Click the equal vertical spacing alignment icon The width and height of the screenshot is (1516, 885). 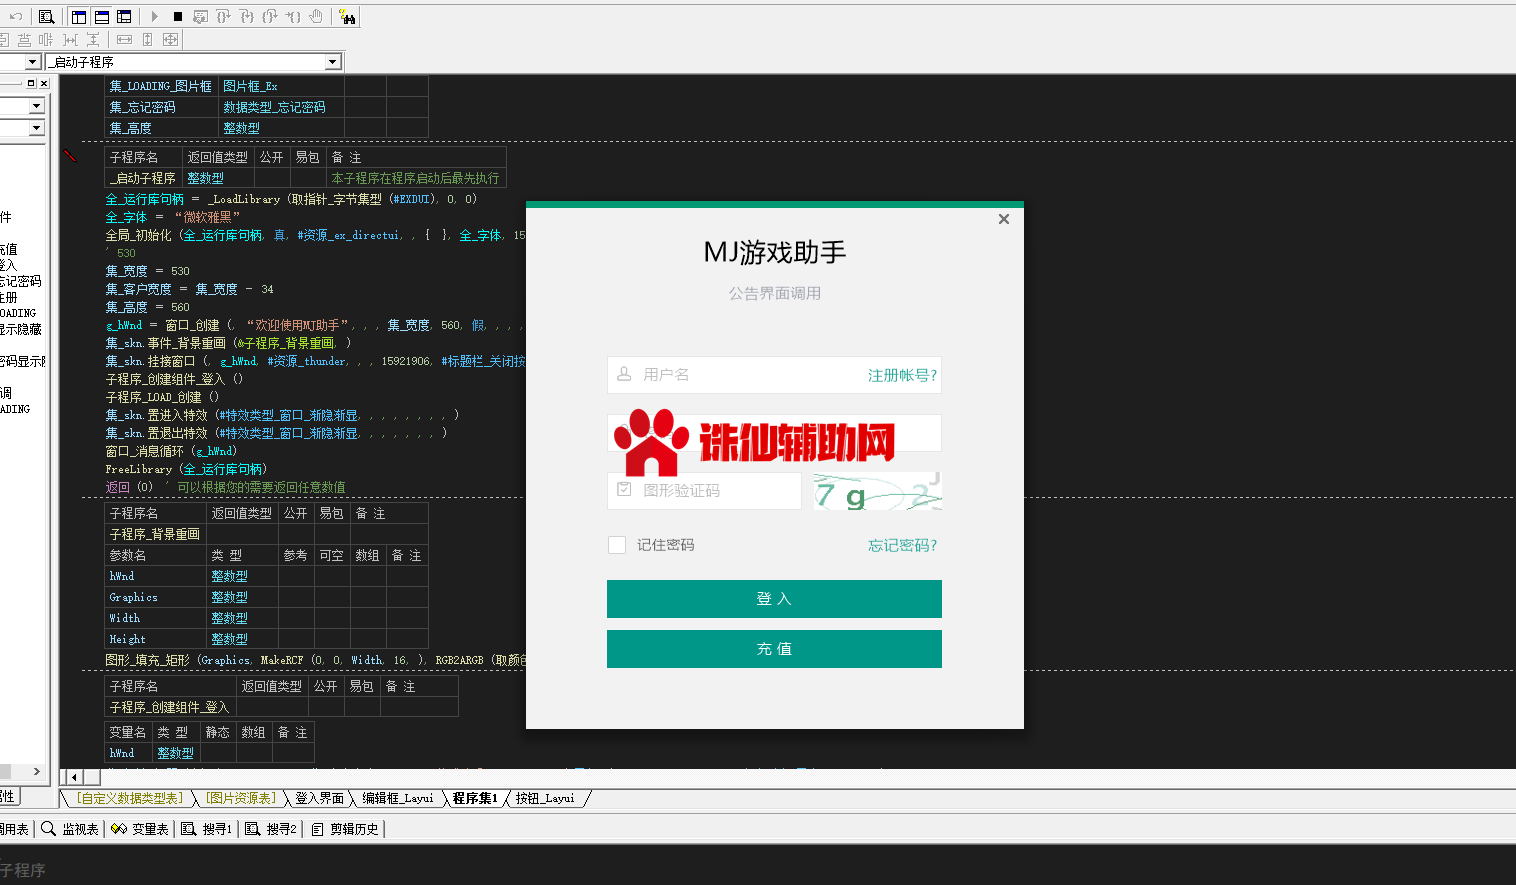pos(93,40)
